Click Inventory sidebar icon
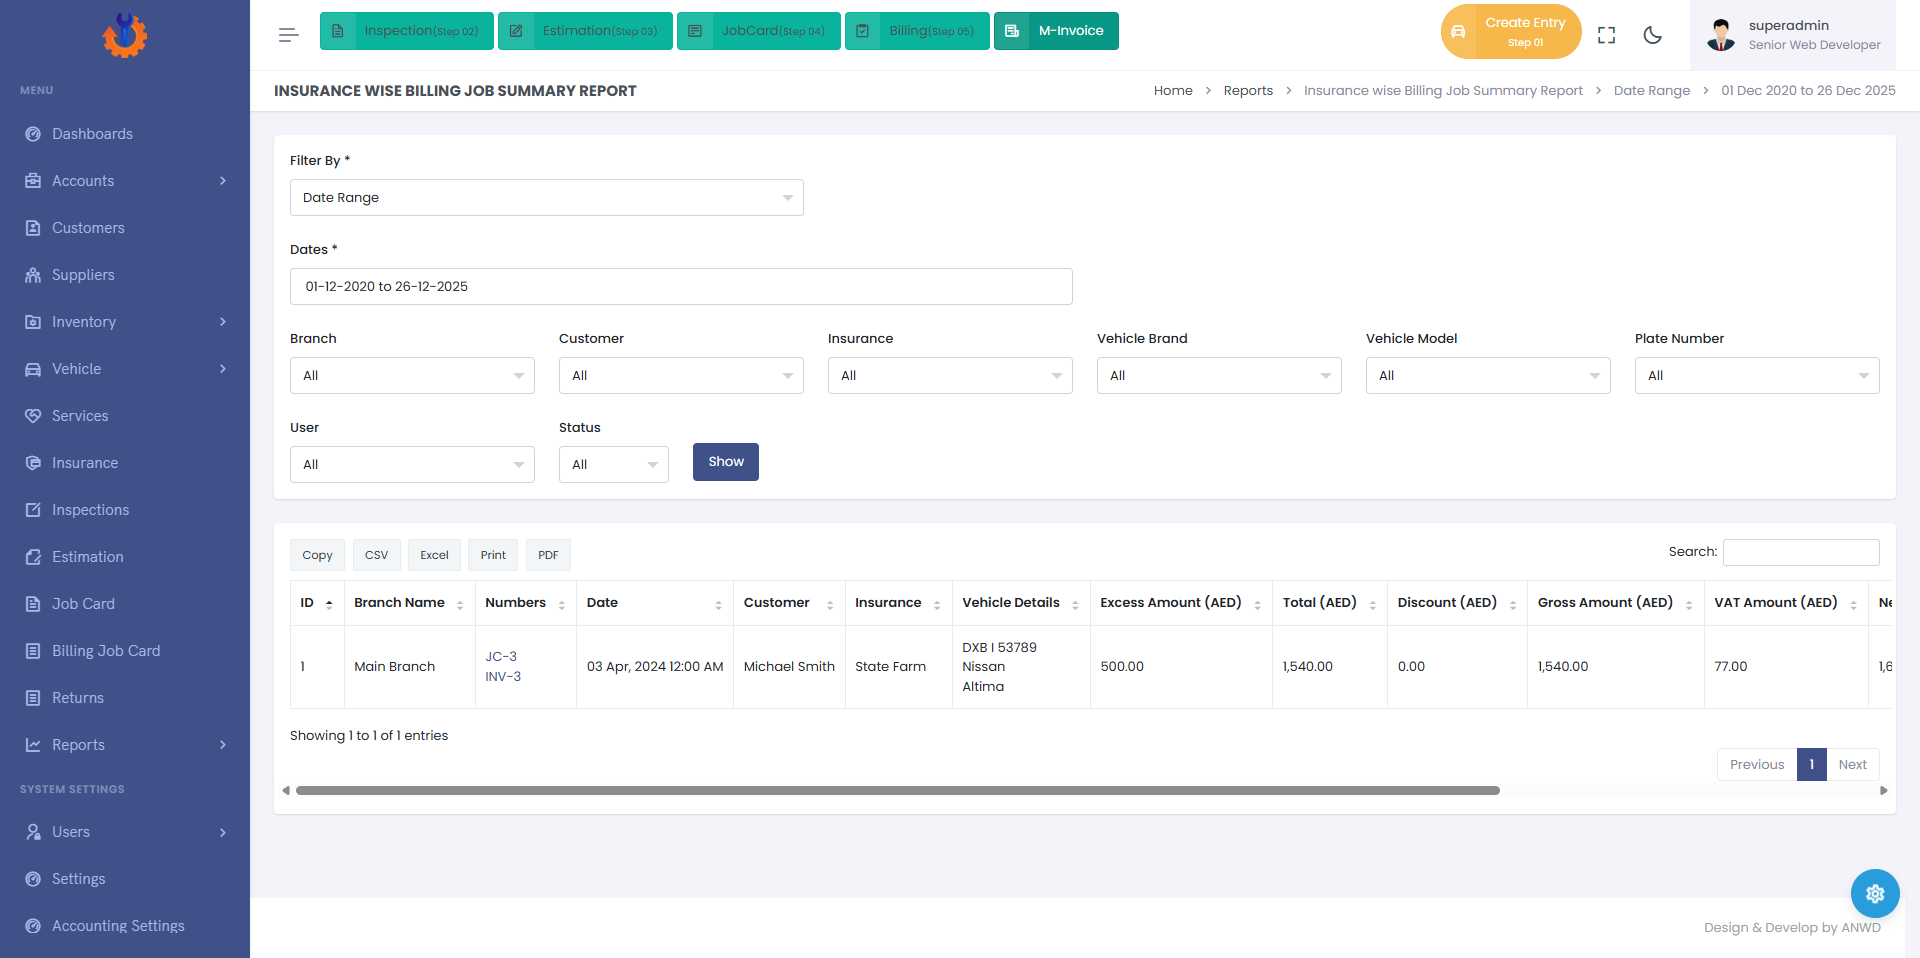The height and width of the screenshot is (958, 1920). pos(33,322)
